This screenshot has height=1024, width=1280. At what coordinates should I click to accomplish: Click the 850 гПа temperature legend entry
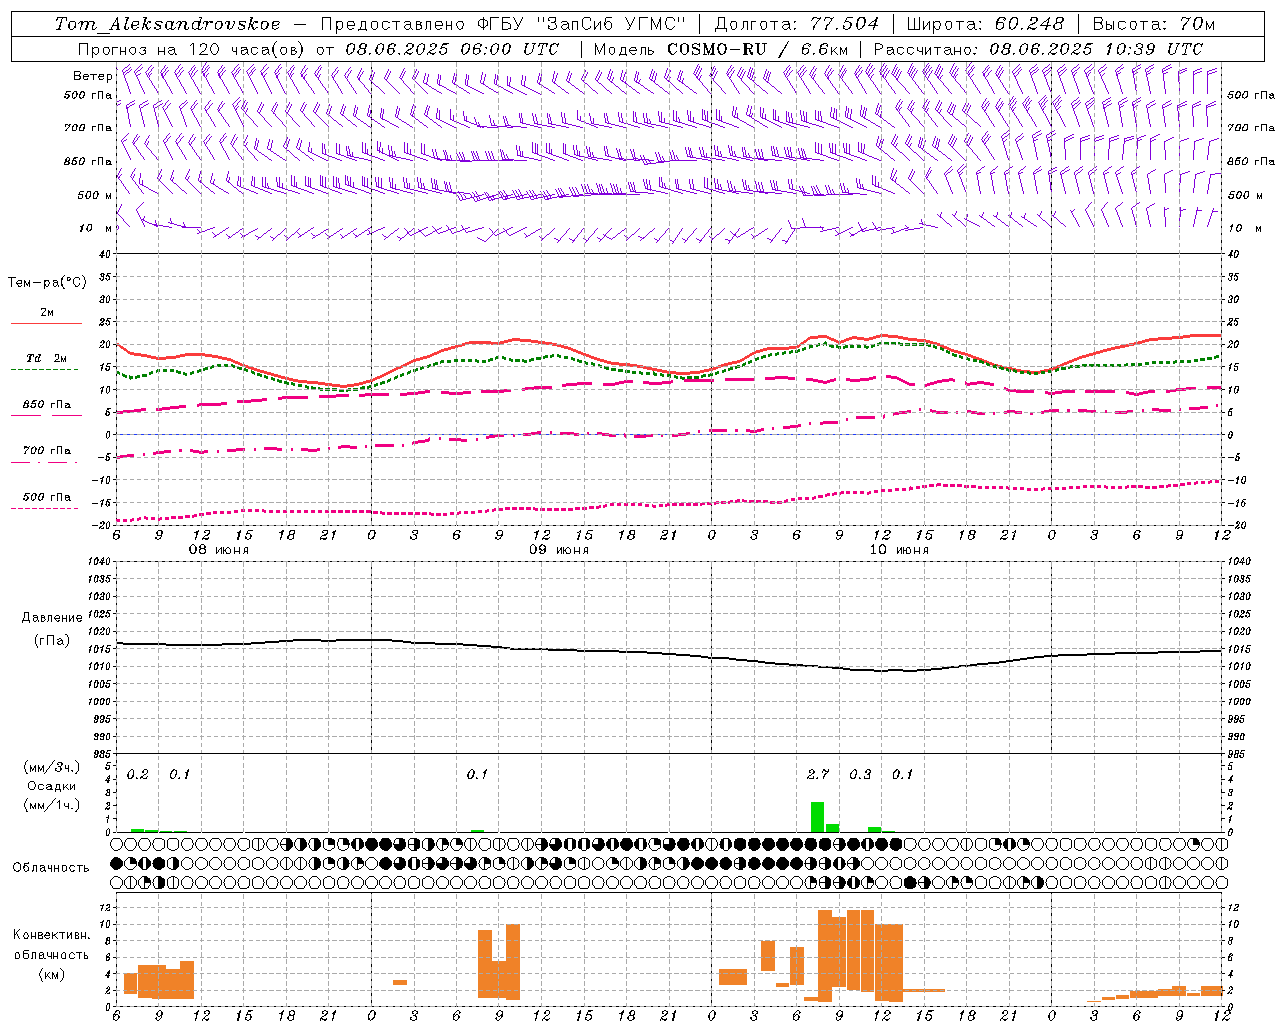[47, 405]
